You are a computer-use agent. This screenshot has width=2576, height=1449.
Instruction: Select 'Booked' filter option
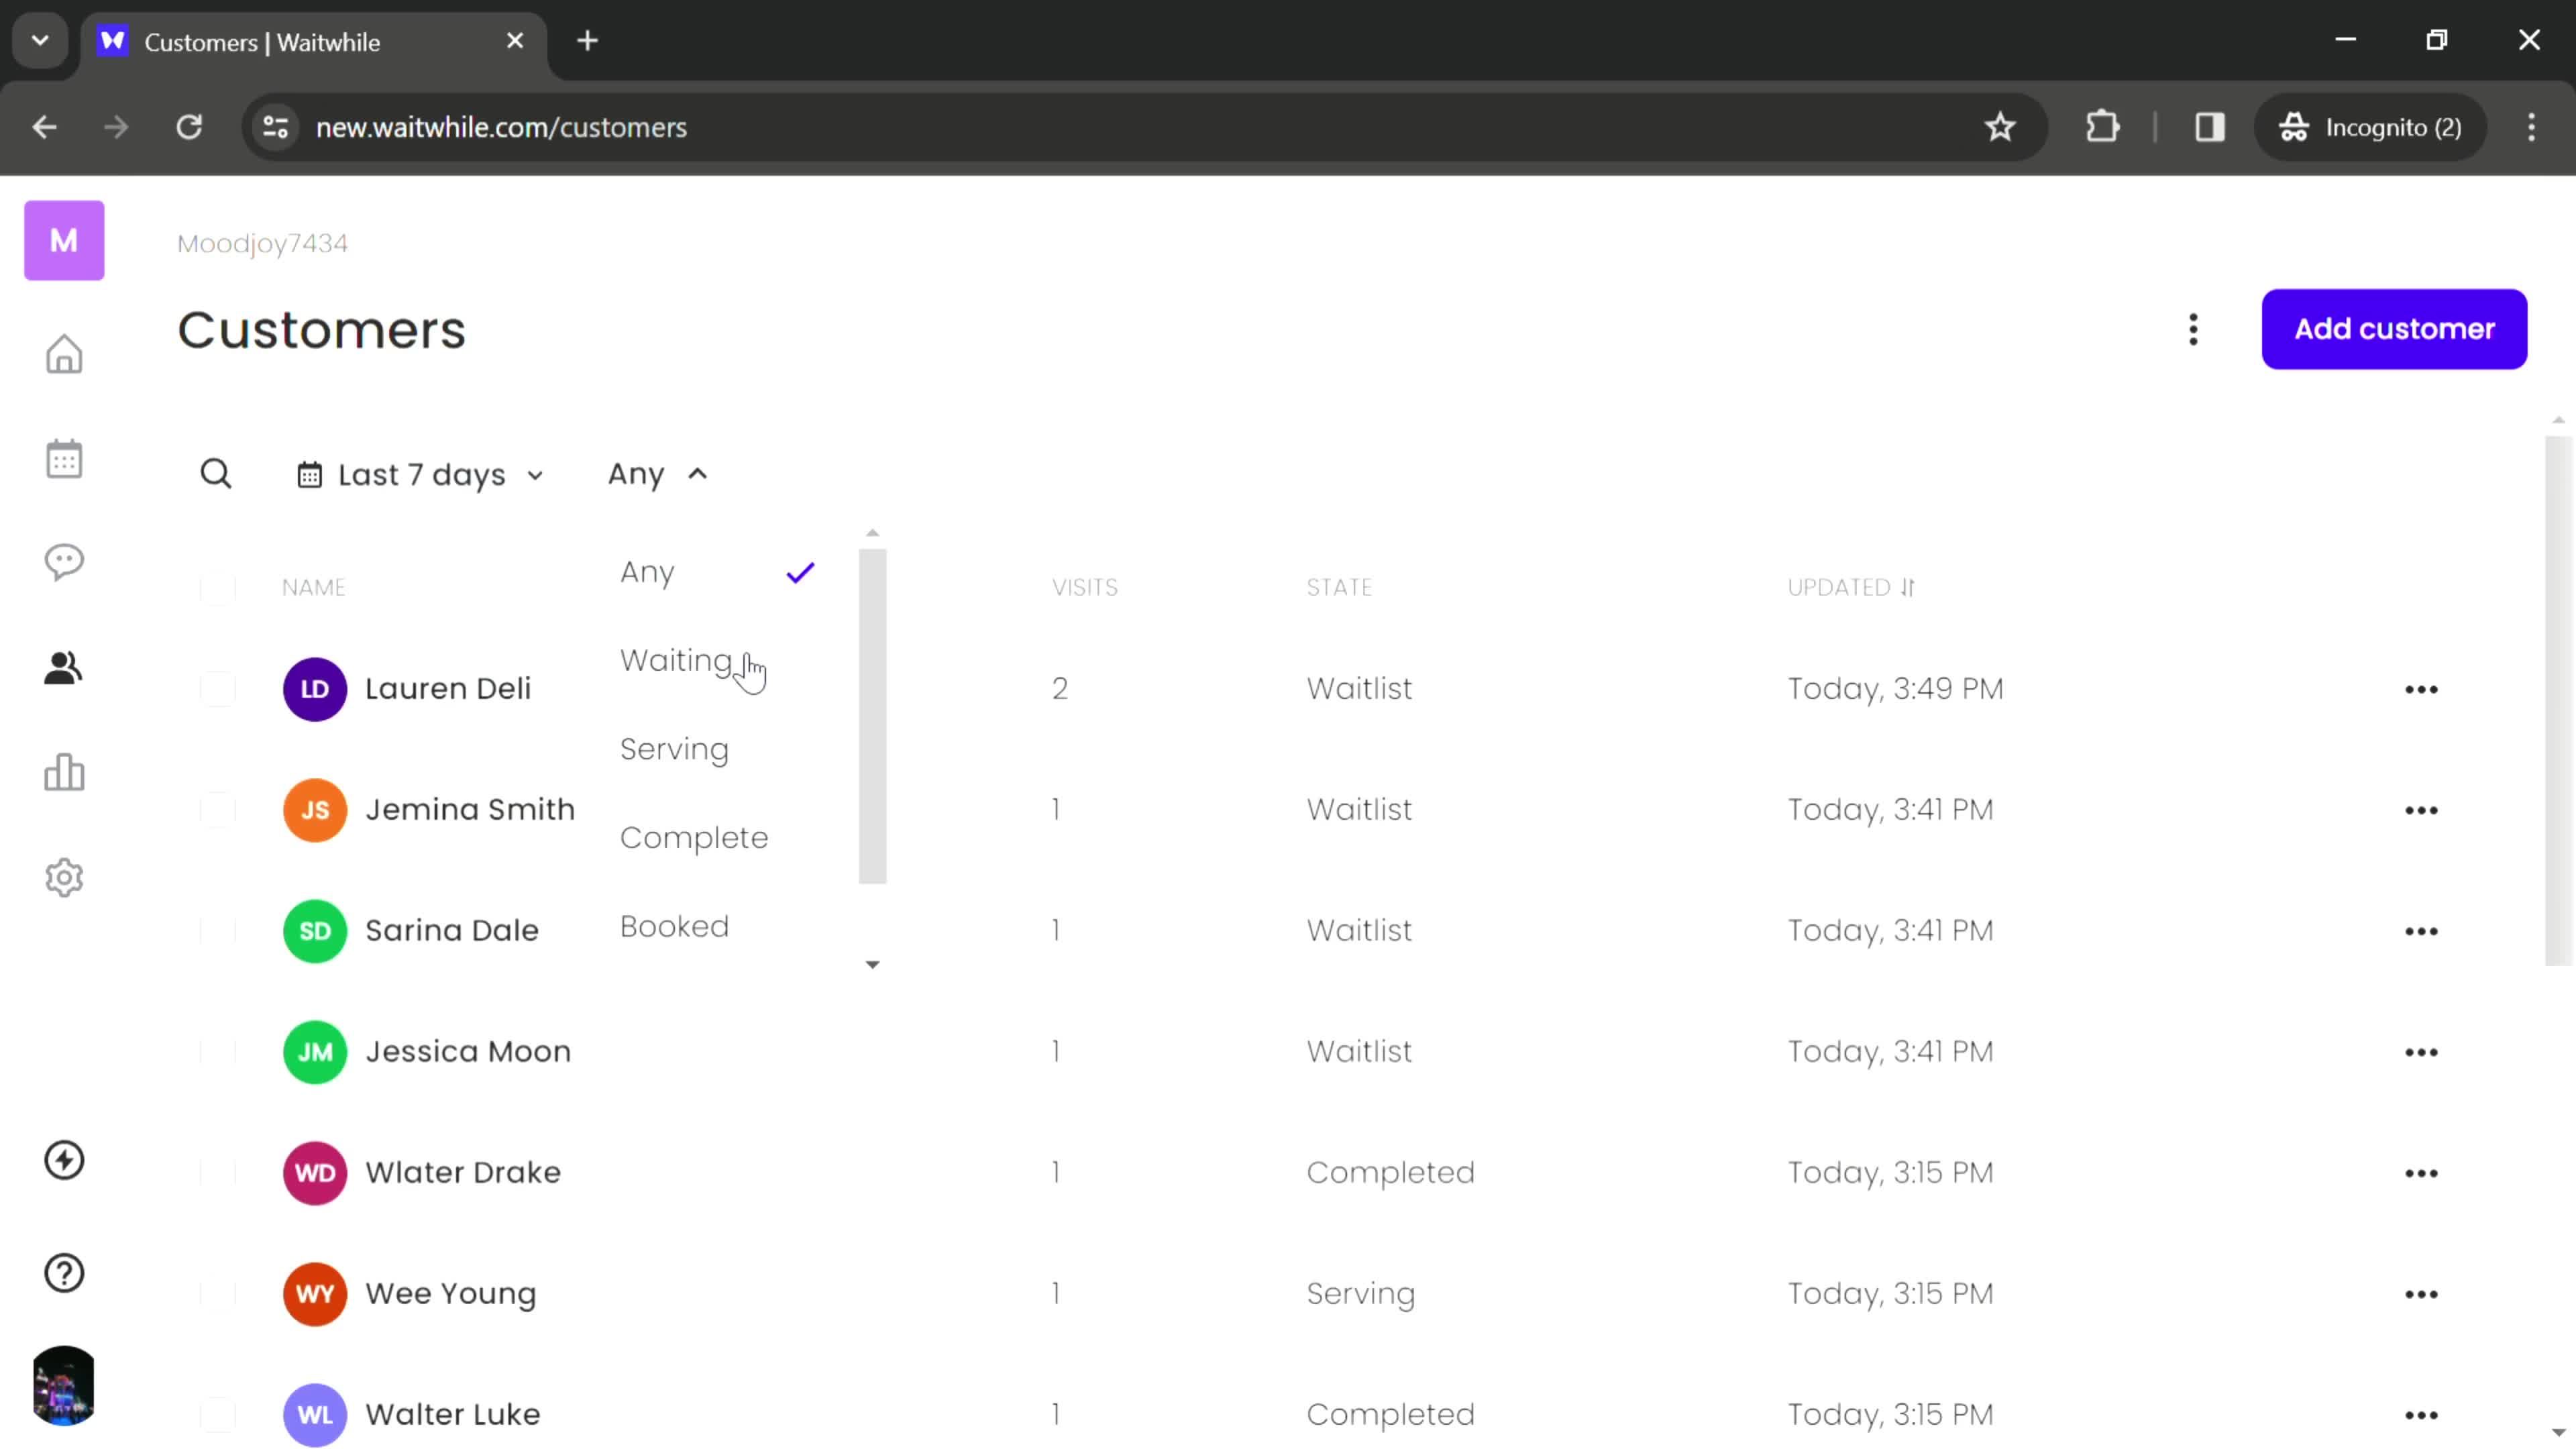[x=674, y=925]
